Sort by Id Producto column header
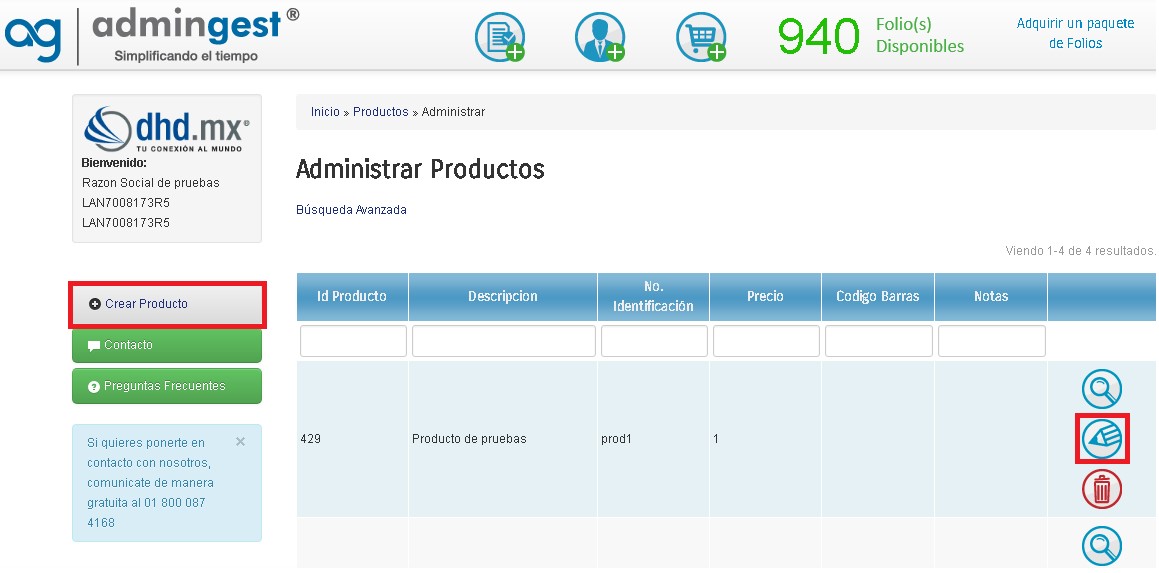Viewport: 1159px width, 573px height. click(x=352, y=296)
